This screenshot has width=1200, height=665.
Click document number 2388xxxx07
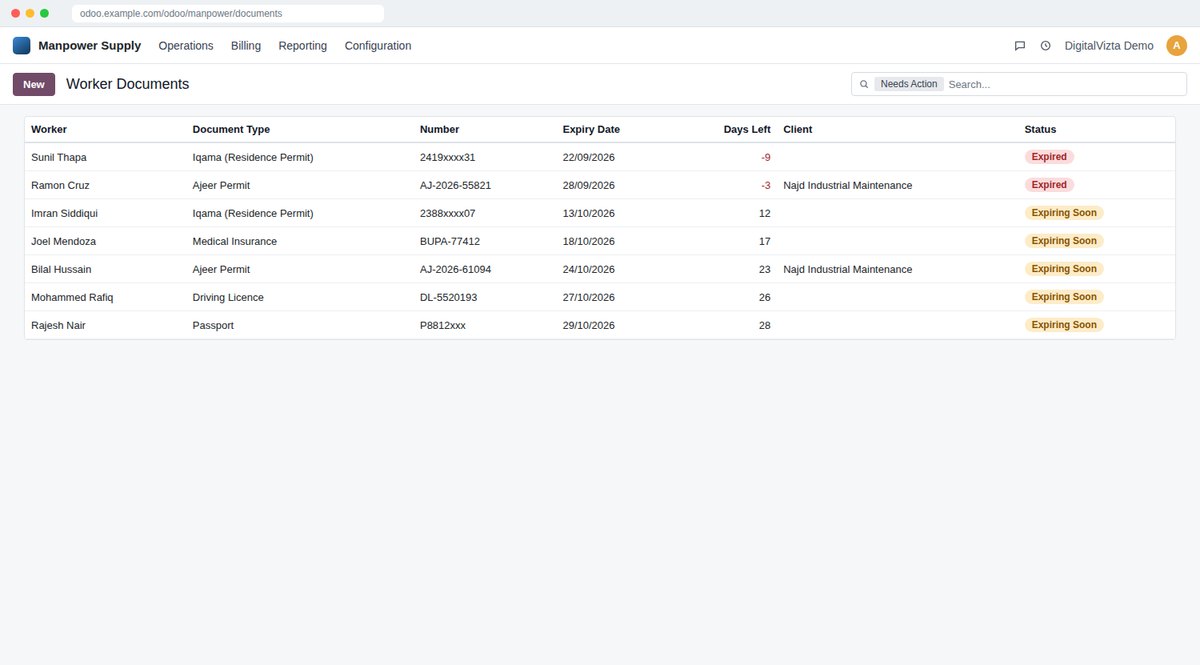point(447,213)
